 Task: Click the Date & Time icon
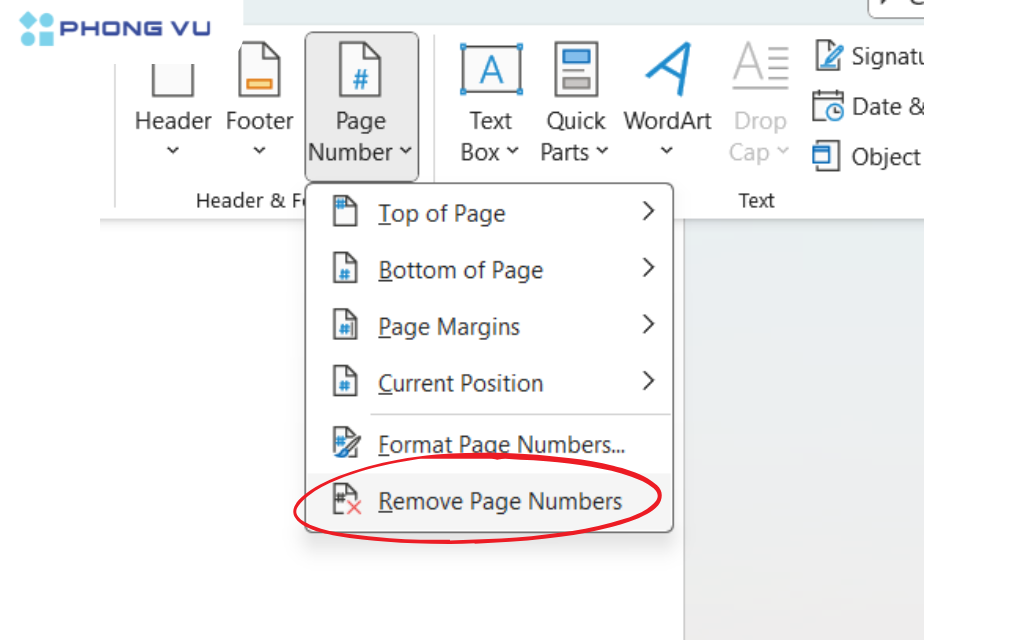829,107
